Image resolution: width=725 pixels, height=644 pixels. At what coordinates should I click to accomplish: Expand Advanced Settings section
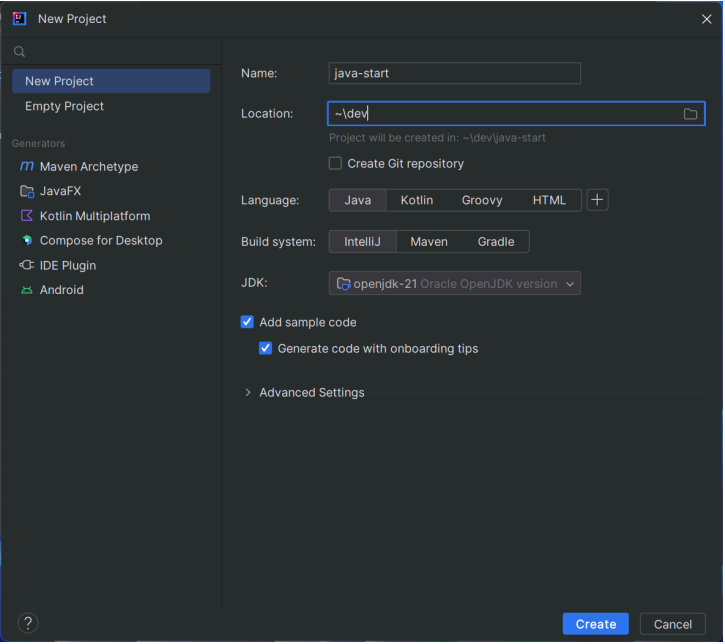248,393
